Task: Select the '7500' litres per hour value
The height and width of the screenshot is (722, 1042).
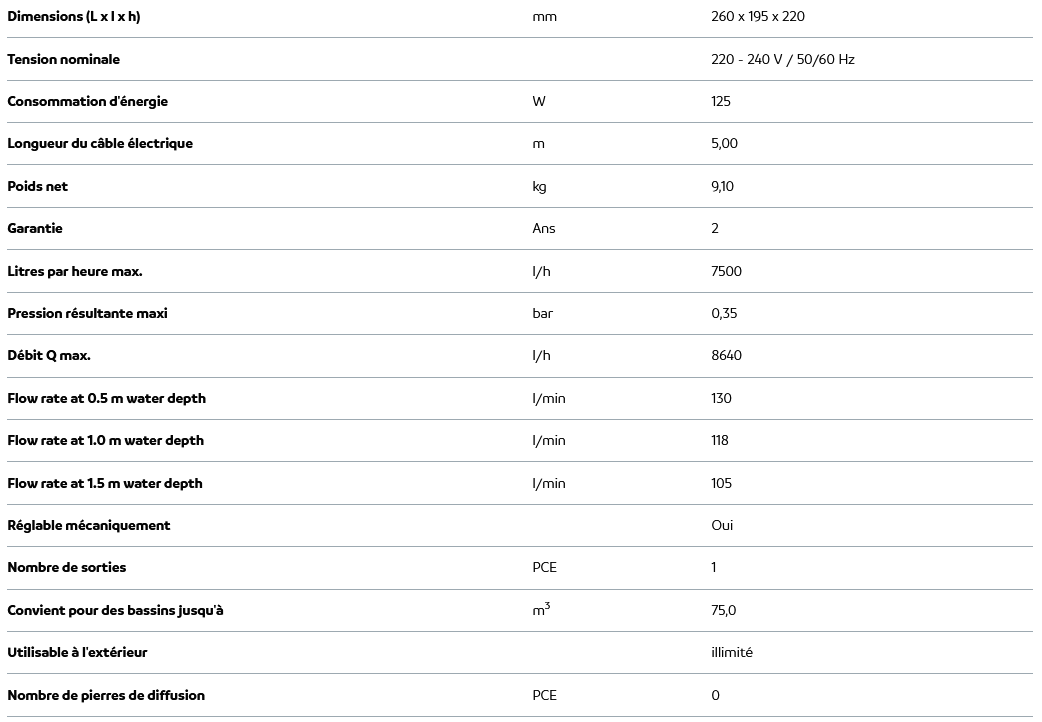Action: tap(727, 271)
